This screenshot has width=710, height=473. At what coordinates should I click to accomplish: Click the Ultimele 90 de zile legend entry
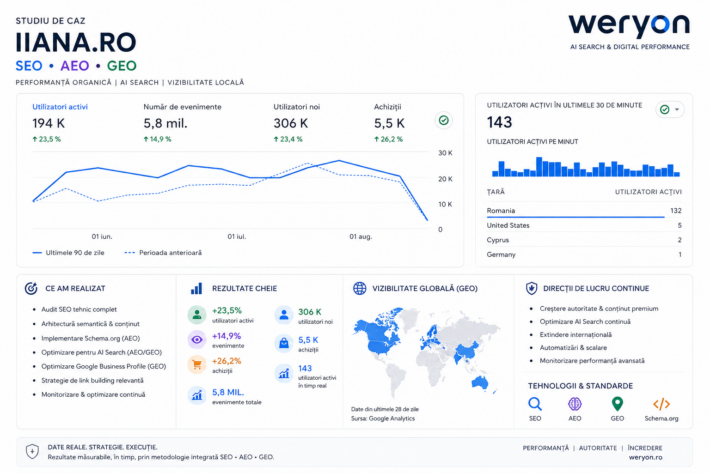click(x=68, y=253)
